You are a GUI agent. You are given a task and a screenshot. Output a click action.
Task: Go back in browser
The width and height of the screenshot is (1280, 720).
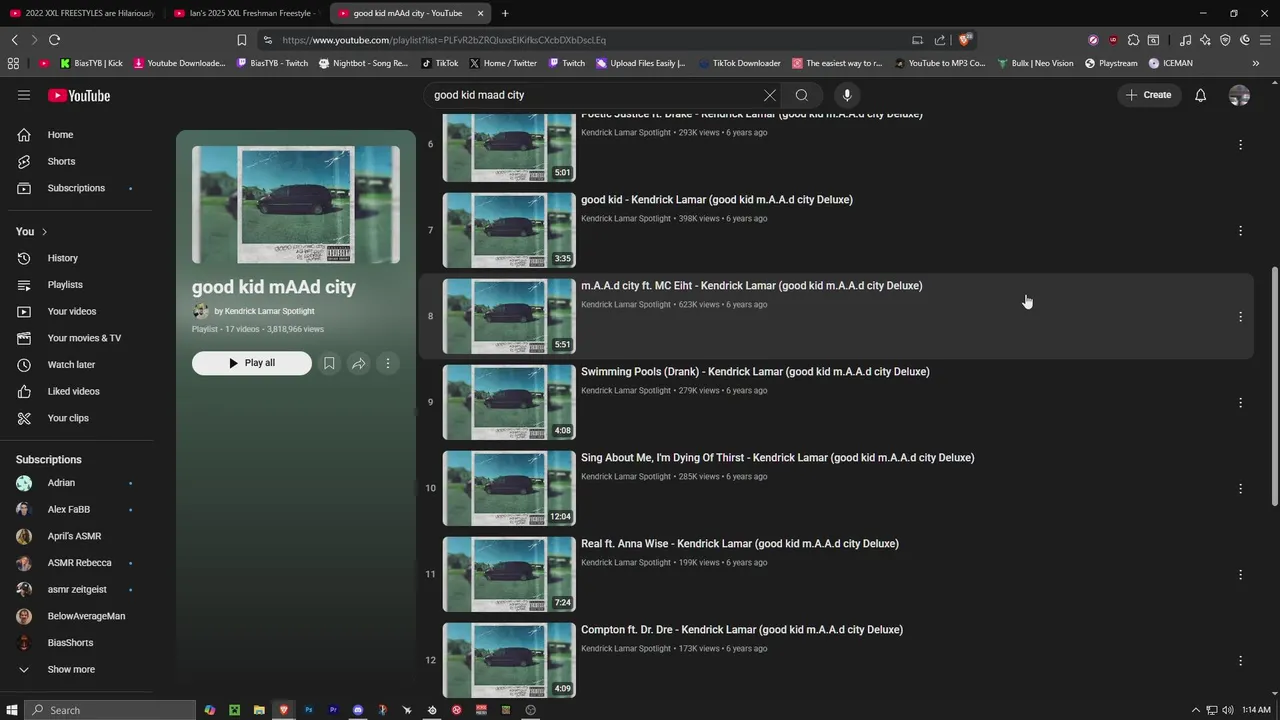(x=14, y=40)
